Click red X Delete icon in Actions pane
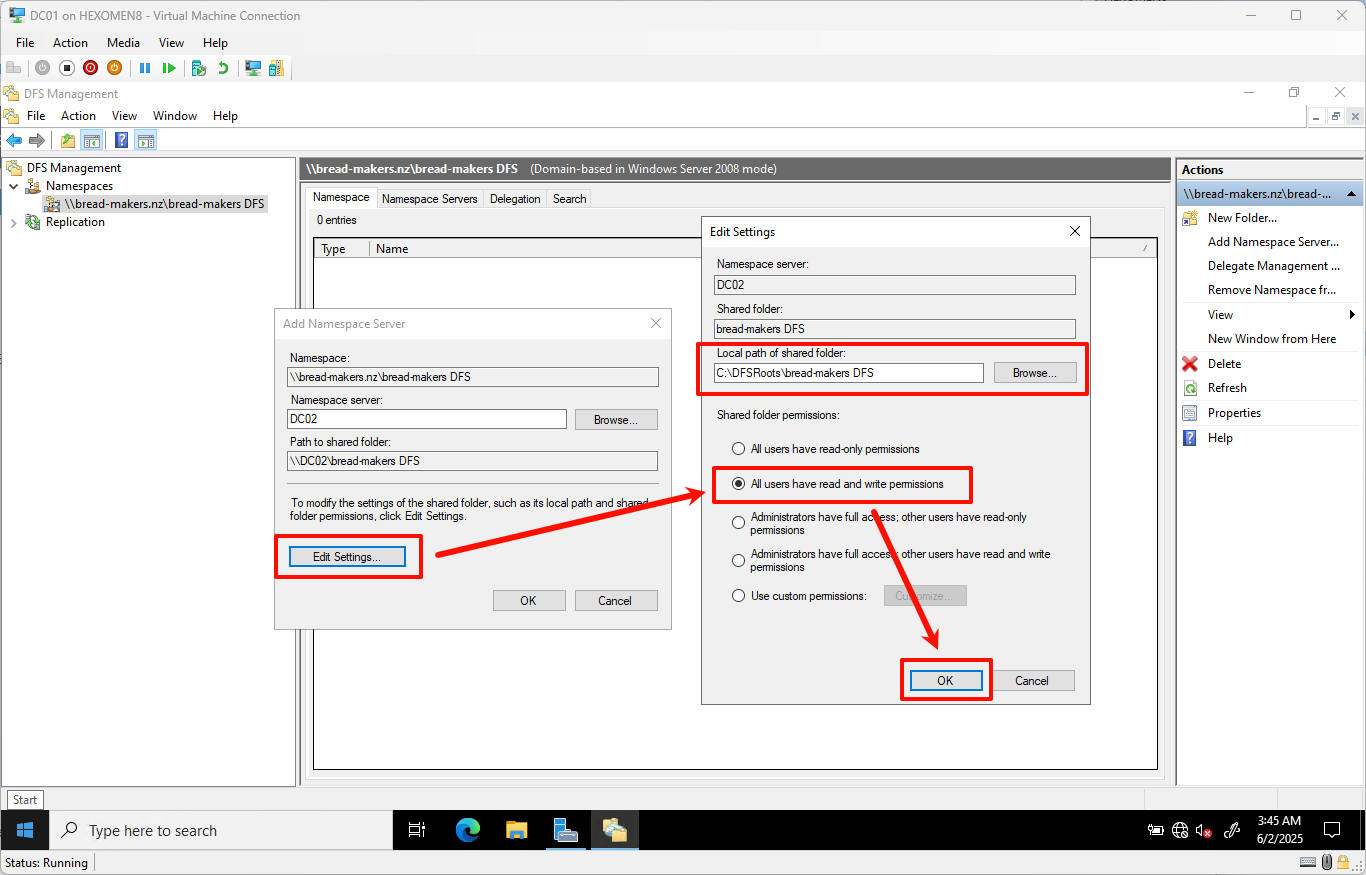 click(x=1190, y=364)
